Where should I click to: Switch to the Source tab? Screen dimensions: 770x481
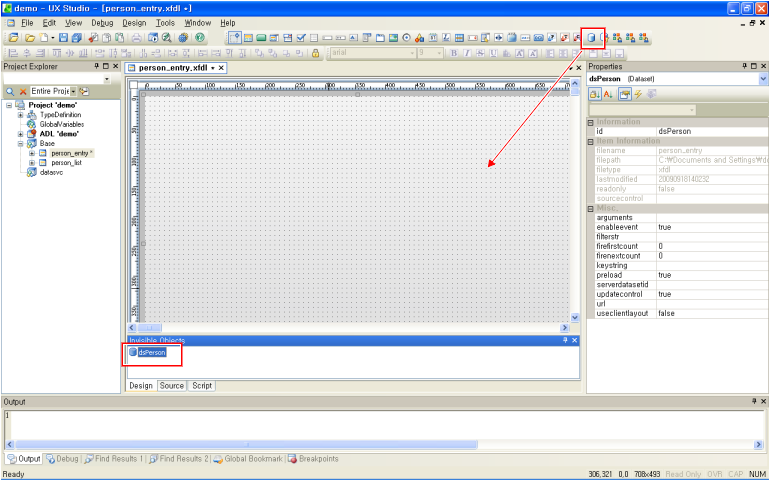pyautogui.click(x=171, y=385)
